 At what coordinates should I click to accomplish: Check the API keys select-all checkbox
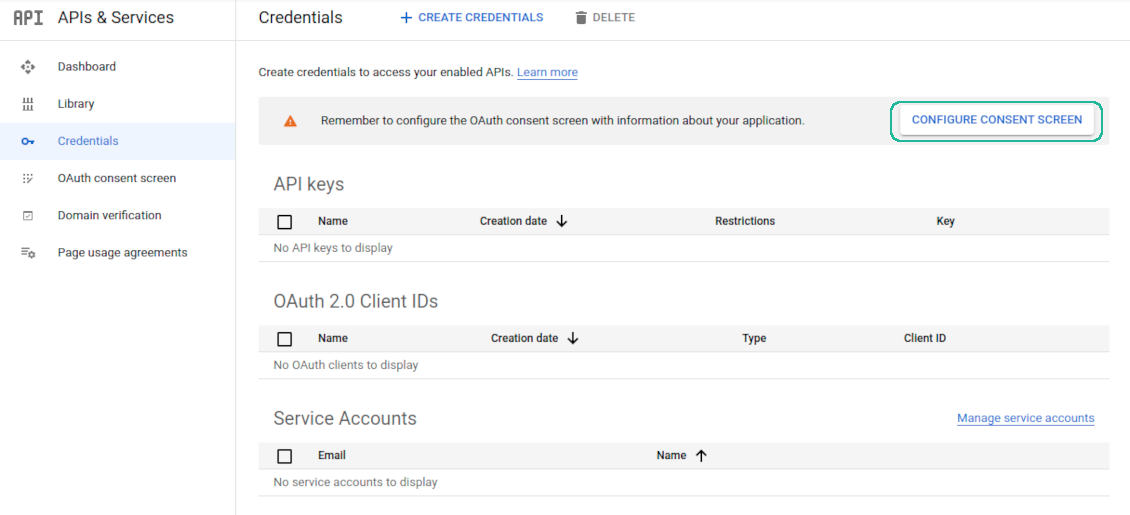pos(285,222)
